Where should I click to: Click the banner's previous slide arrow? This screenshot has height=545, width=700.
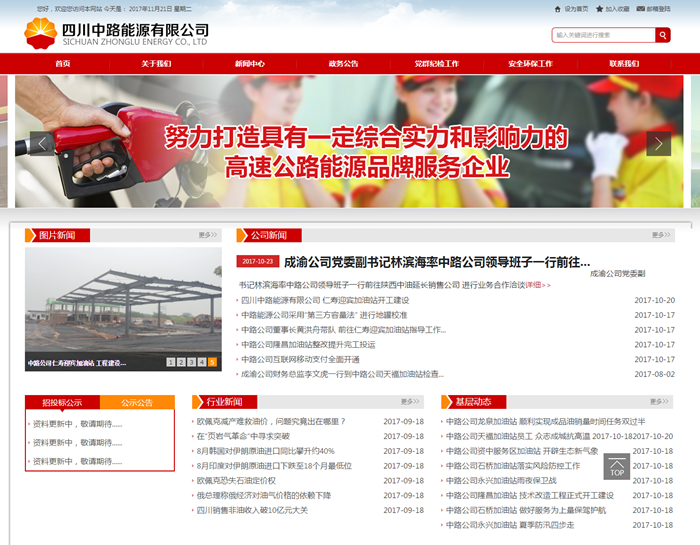coord(42,143)
